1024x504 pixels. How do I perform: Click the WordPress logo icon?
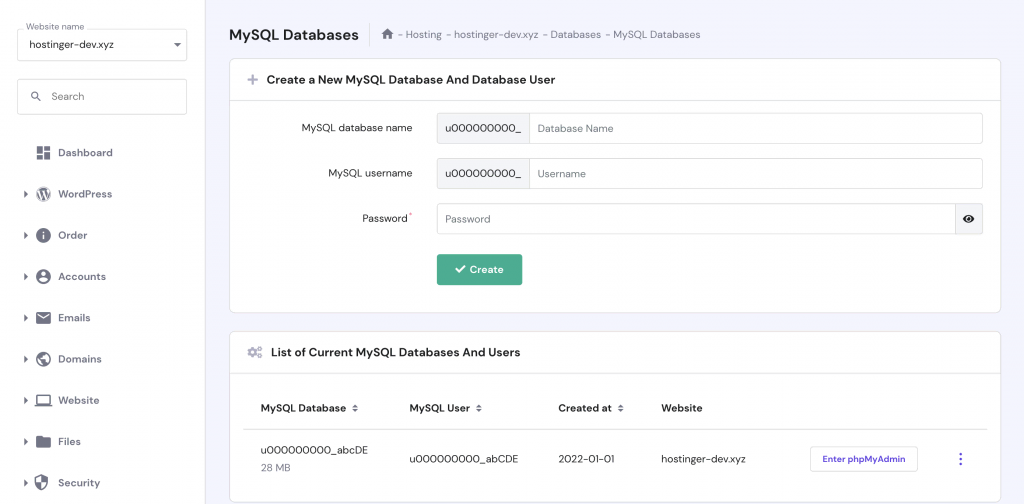[x=44, y=194]
